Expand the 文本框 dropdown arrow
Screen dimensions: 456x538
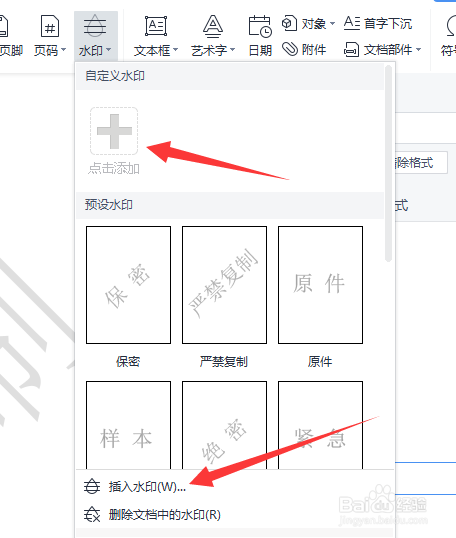(176, 50)
